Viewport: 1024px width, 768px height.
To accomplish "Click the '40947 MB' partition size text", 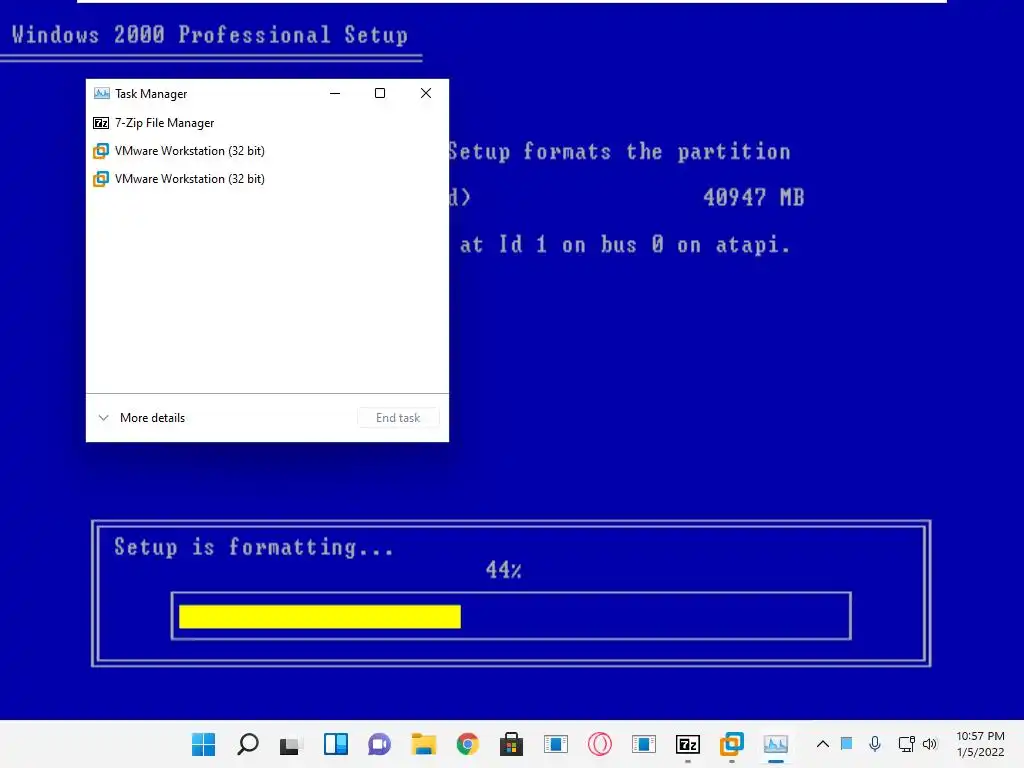I will tap(754, 197).
